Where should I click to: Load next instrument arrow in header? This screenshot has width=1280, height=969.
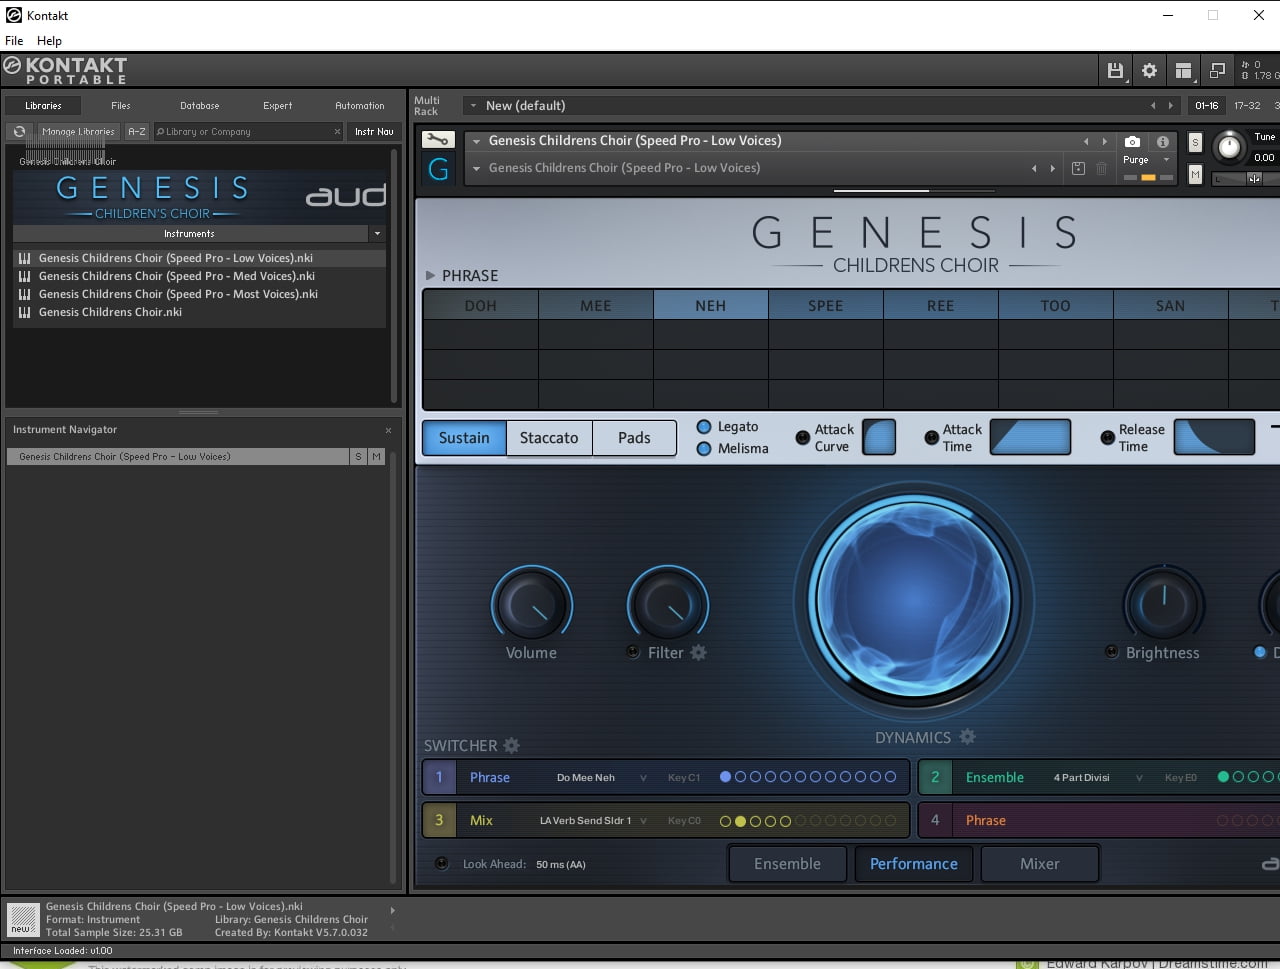tap(1104, 141)
